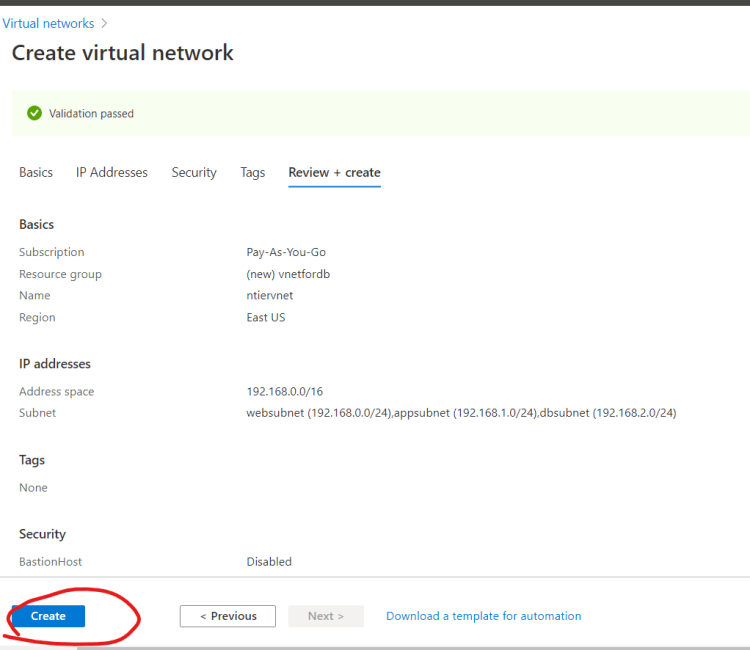The image size is (750, 650).
Task: Click the IP addresses section heading
Action: coord(55,364)
